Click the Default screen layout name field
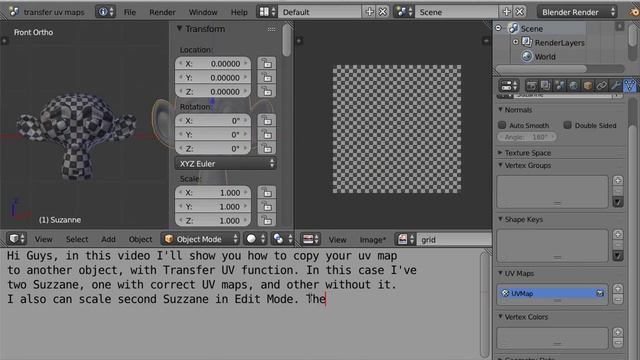Image resolution: width=640 pixels, height=360 pixels. [x=320, y=12]
